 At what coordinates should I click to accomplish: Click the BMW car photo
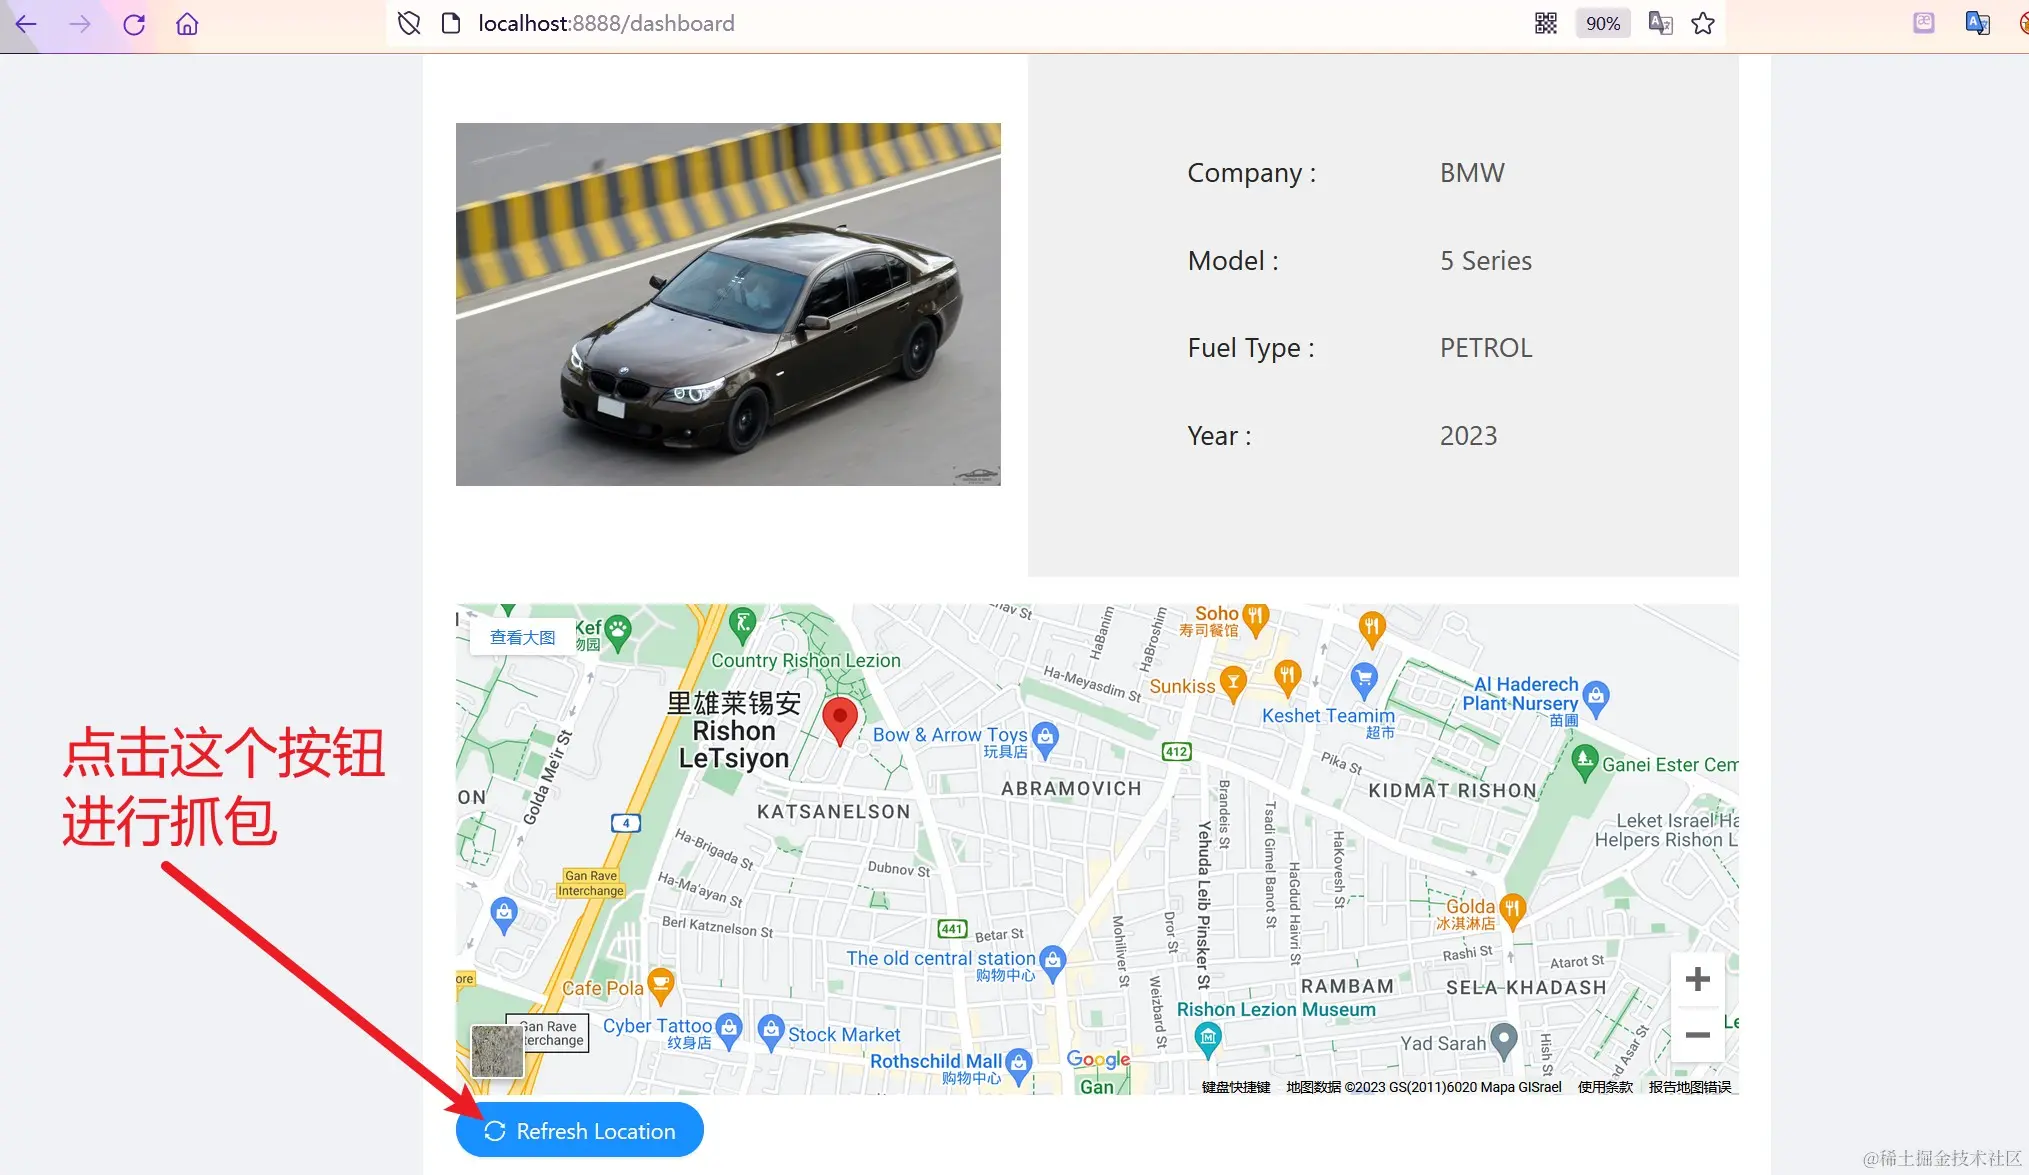(728, 304)
